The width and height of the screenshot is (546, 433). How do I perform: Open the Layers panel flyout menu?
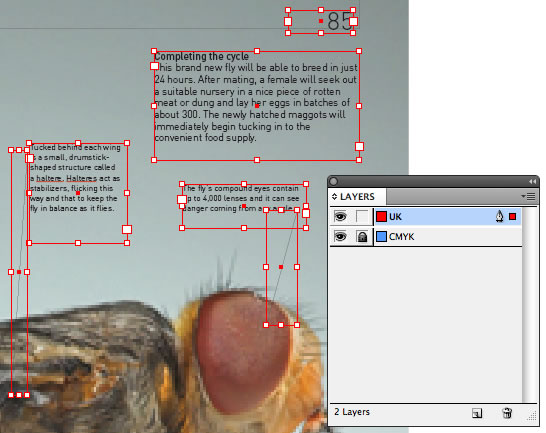coord(529,196)
